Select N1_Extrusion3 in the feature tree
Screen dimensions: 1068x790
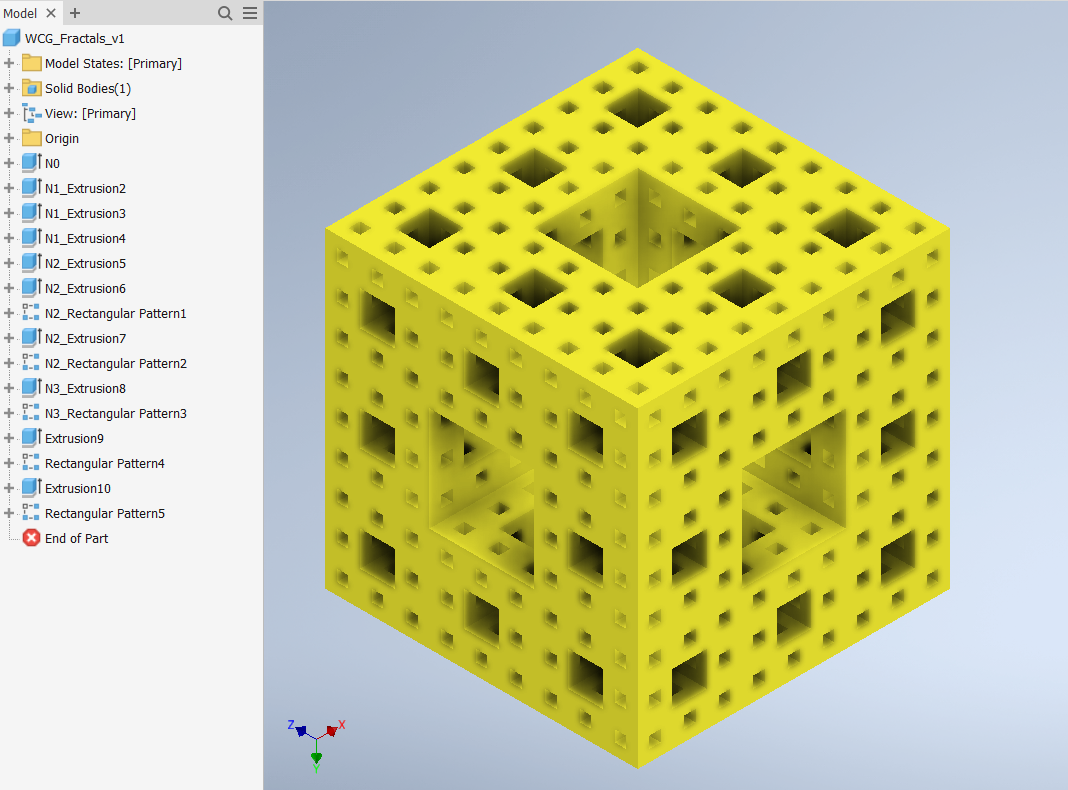tap(85, 213)
